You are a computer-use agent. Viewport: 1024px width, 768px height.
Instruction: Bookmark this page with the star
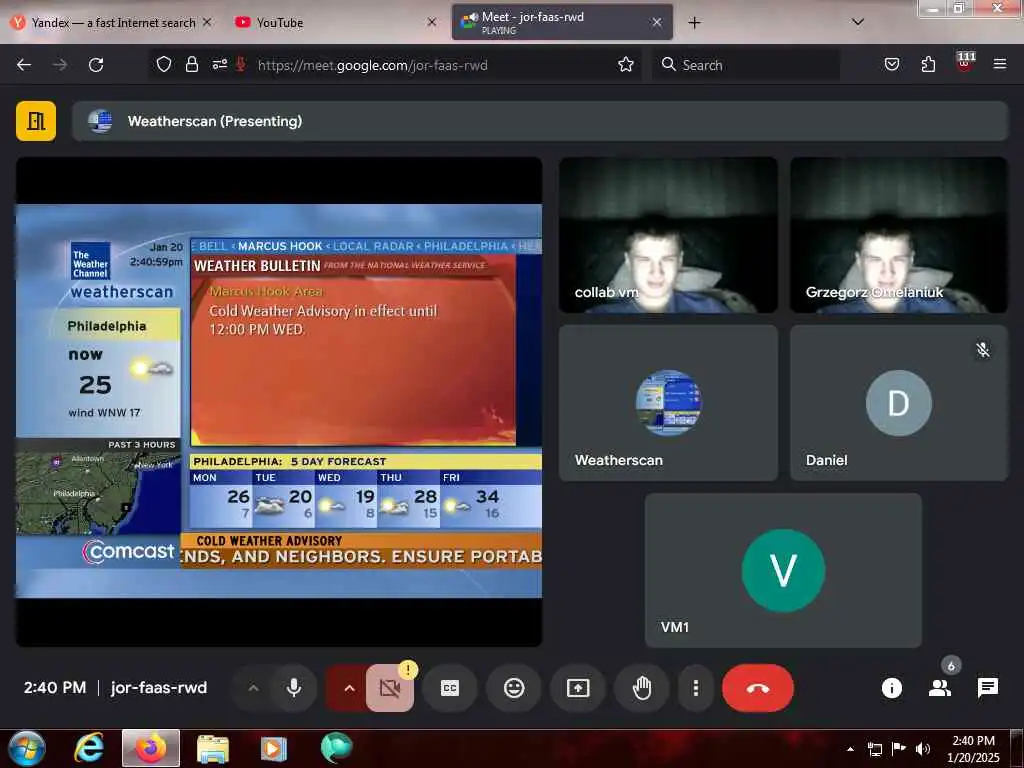[626, 64]
